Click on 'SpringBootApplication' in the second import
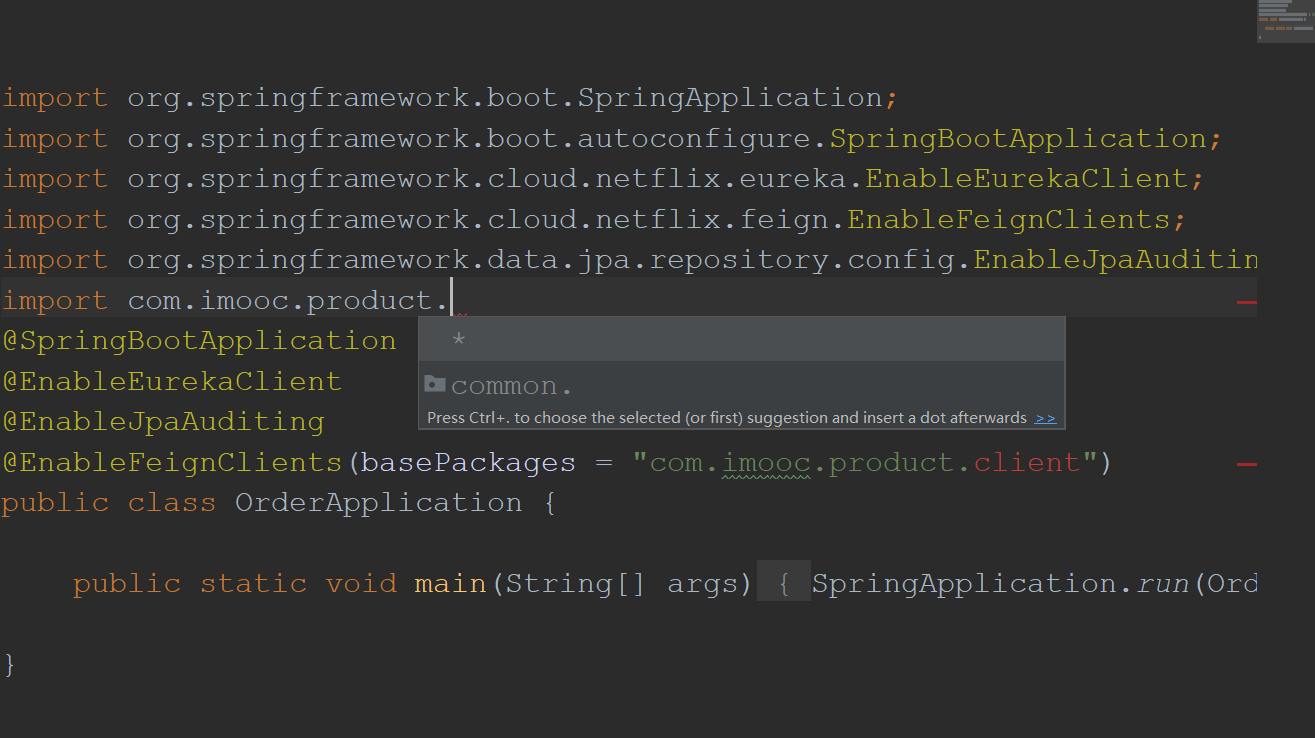Image resolution: width=1315 pixels, height=738 pixels. pos(1019,138)
